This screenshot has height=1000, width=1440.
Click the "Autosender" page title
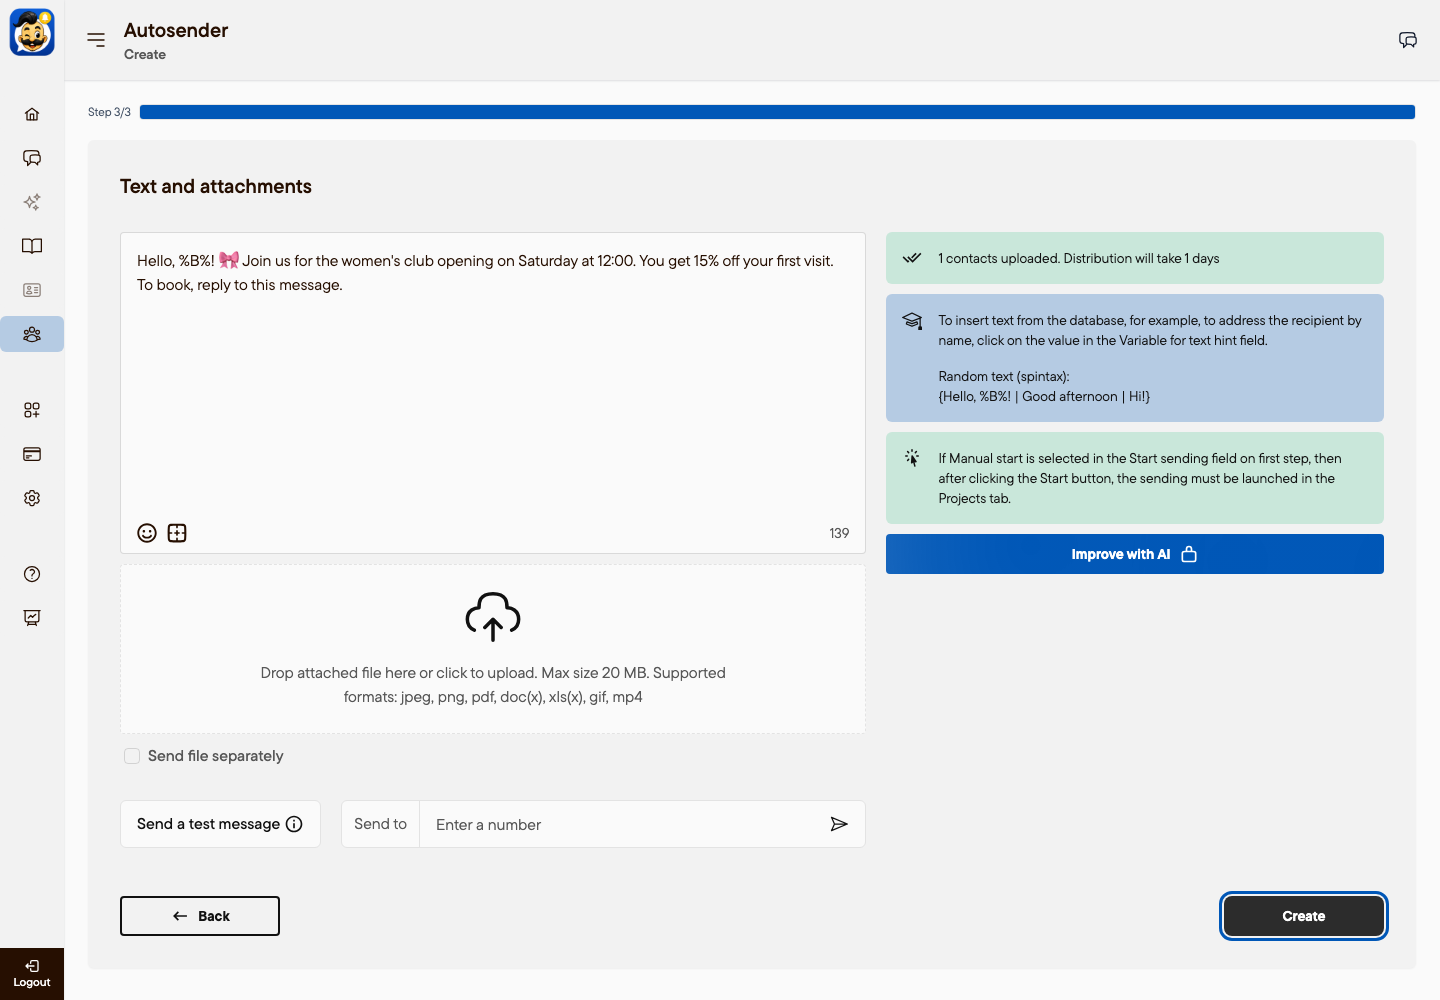coord(176,30)
